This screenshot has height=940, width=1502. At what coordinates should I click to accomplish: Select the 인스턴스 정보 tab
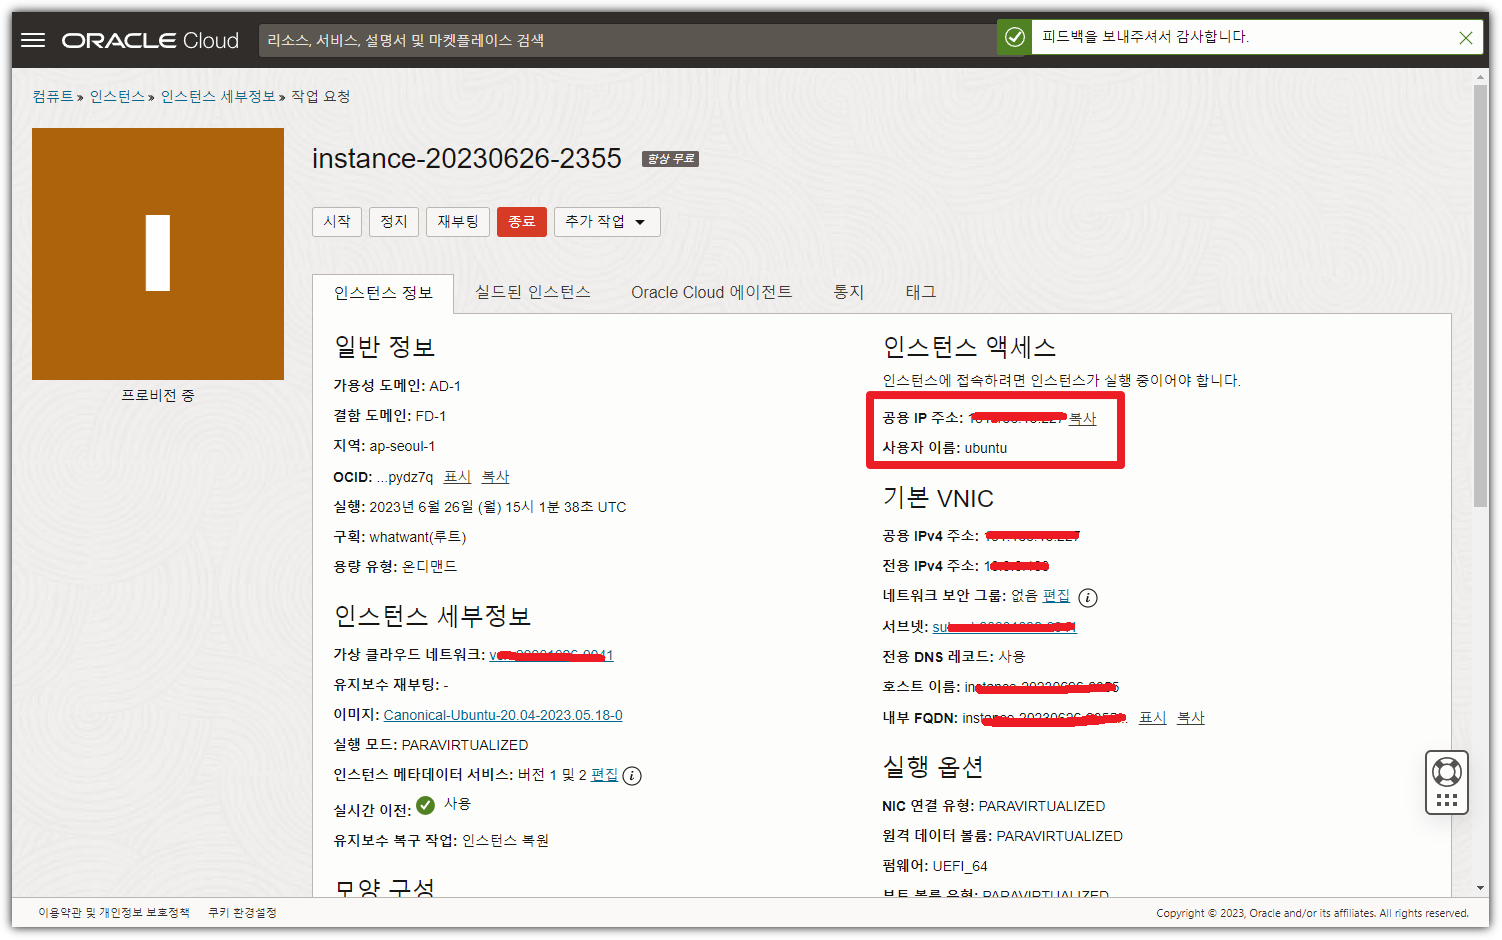point(383,293)
